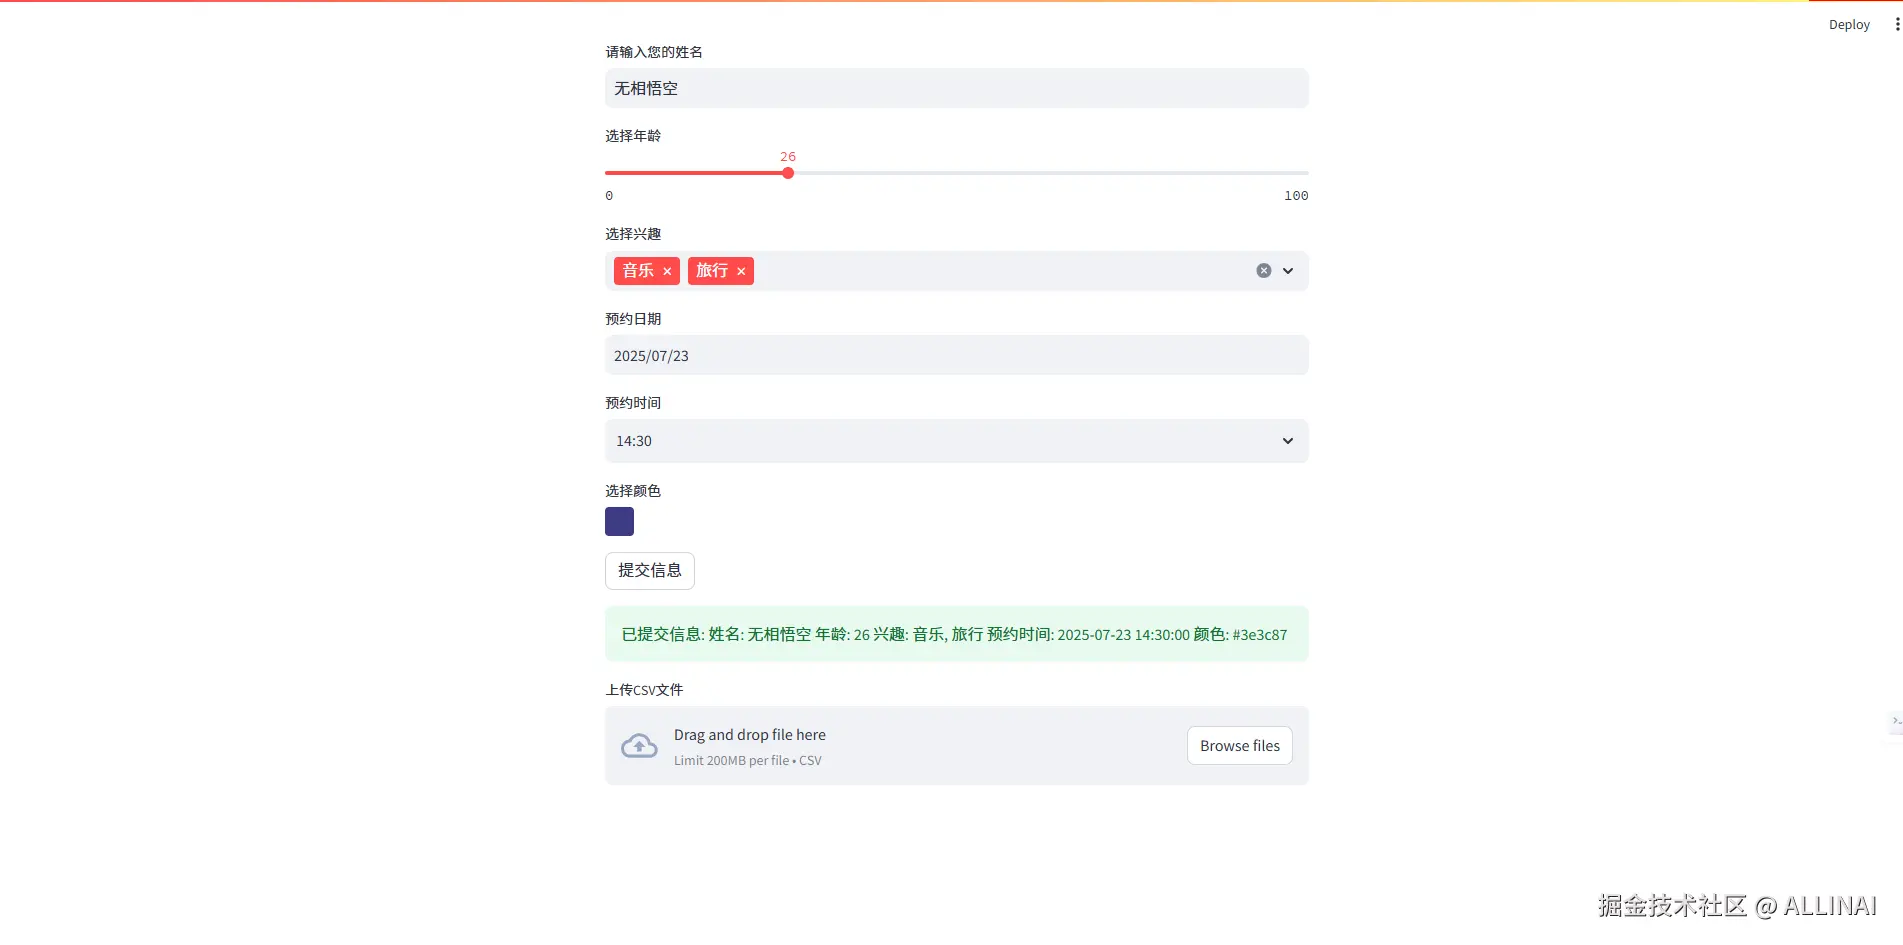Click the 音乐 tag label
The height and width of the screenshot is (945, 1903).
point(638,271)
